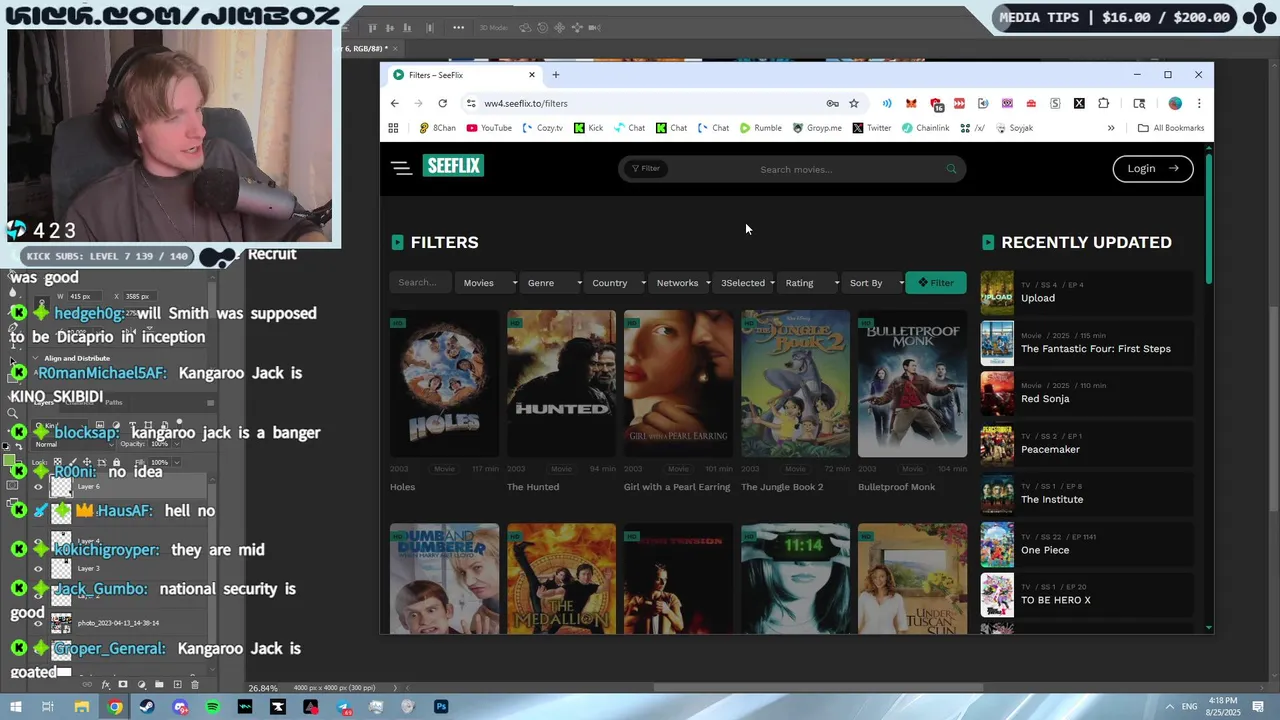Expand the Sort By dropdown
Viewport: 1280px width, 720px height.
(x=873, y=283)
